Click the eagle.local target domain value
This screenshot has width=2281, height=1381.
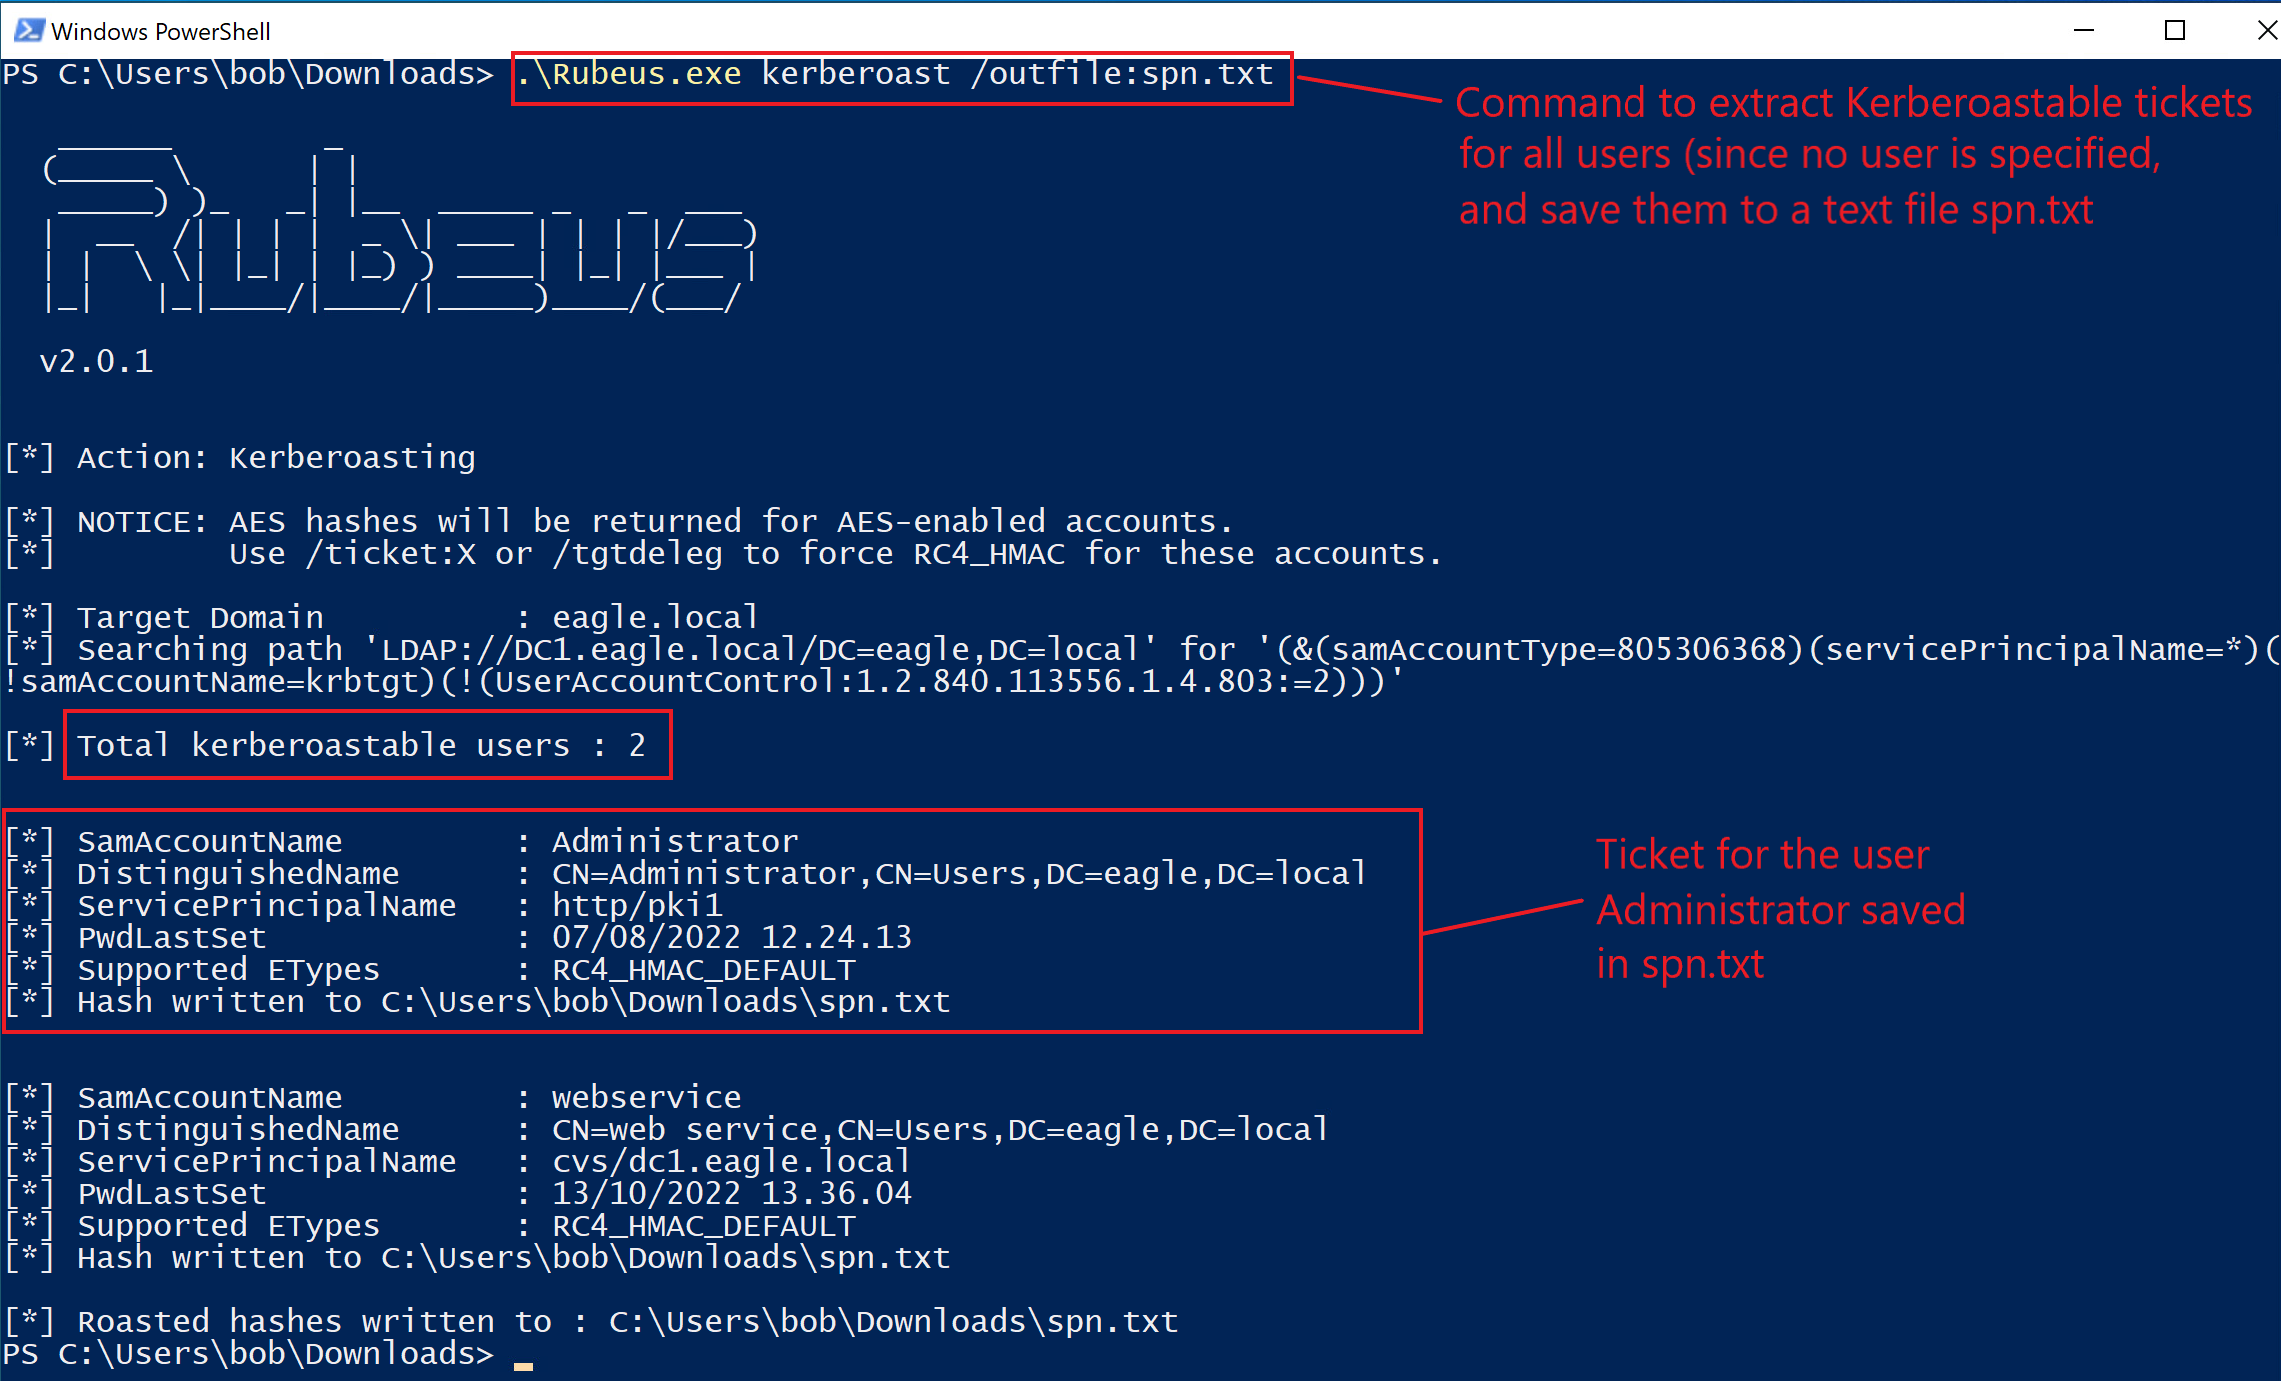655,617
